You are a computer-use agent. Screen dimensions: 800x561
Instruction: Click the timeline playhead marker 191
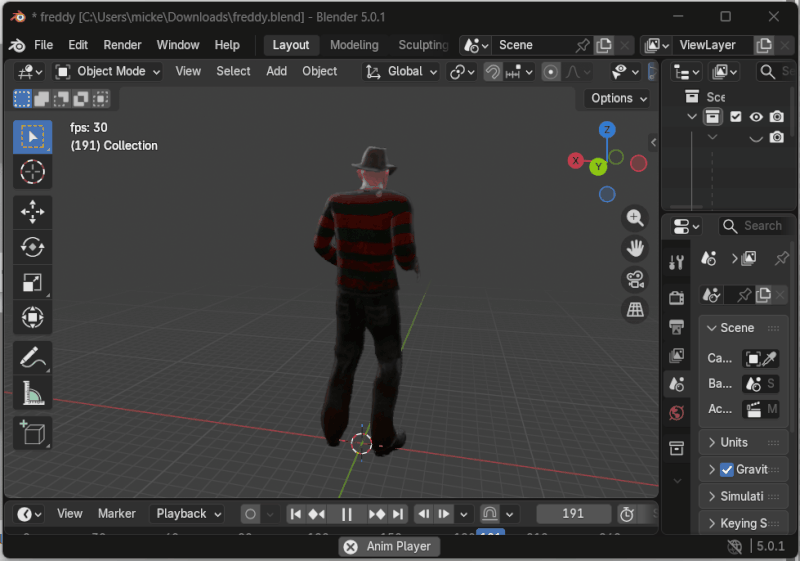point(490,531)
